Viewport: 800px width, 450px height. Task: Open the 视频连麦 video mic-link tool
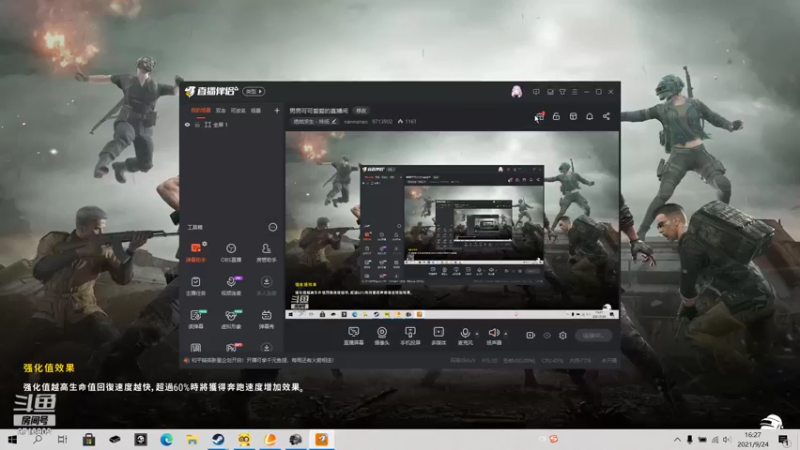click(x=231, y=286)
